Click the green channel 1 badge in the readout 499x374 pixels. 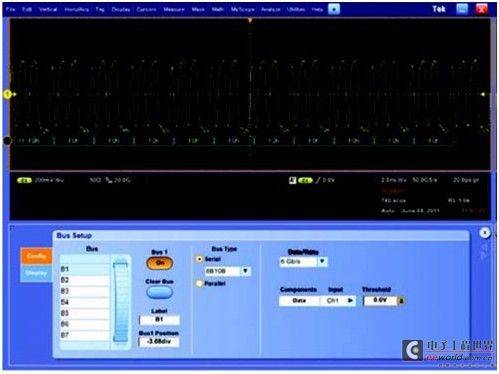pos(24,180)
